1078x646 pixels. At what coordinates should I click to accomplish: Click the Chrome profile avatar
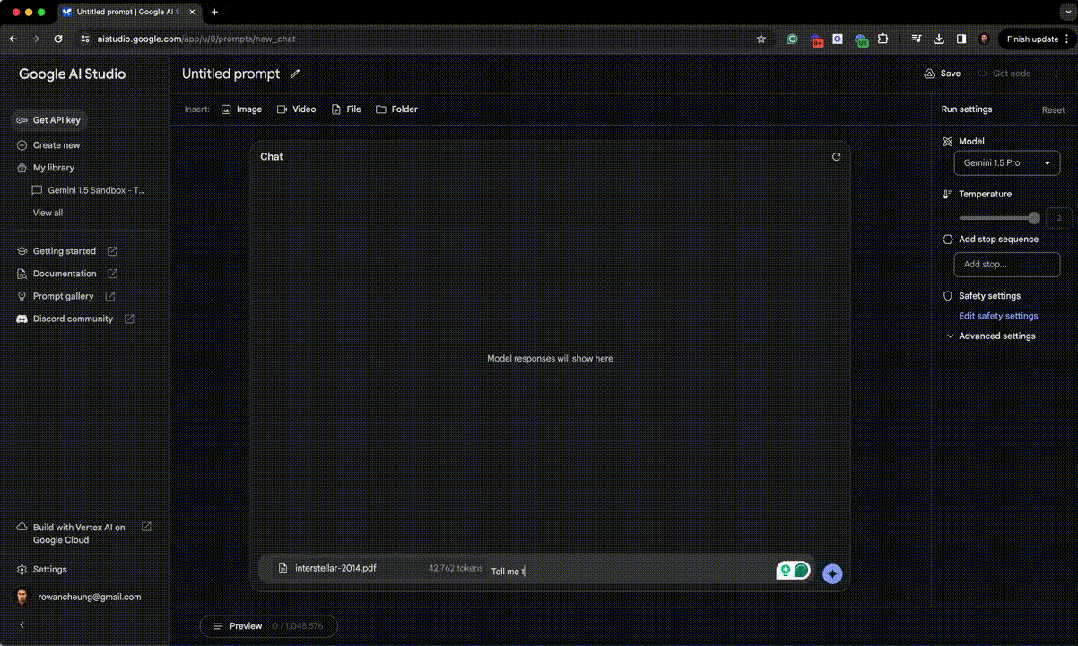pos(984,39)
